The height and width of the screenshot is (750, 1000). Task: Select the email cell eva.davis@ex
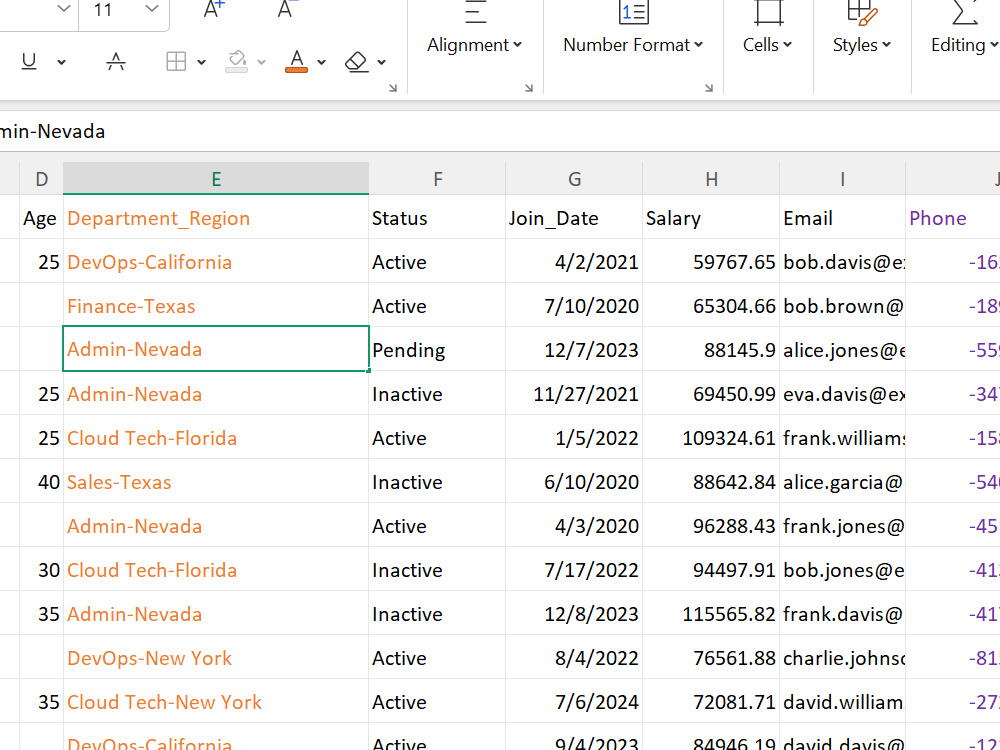pos(842,393)
